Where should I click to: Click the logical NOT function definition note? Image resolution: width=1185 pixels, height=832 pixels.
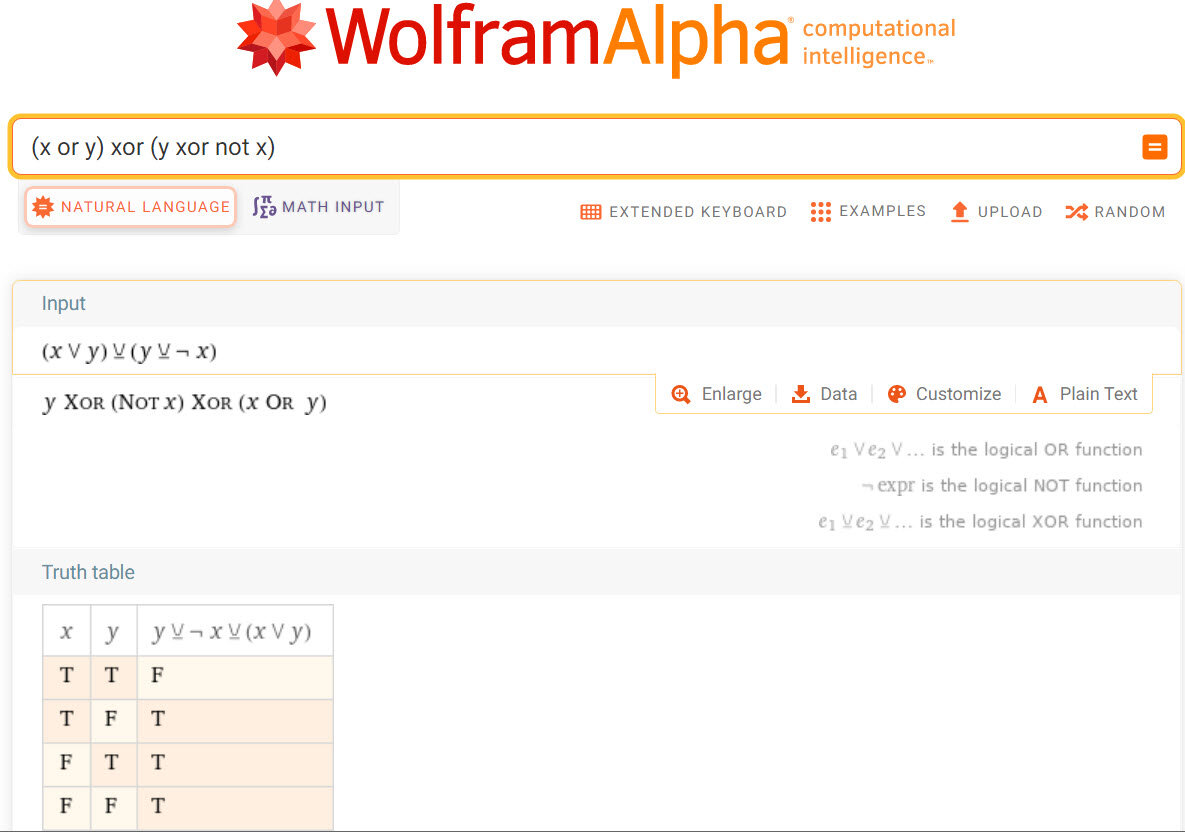[1001, 486]
